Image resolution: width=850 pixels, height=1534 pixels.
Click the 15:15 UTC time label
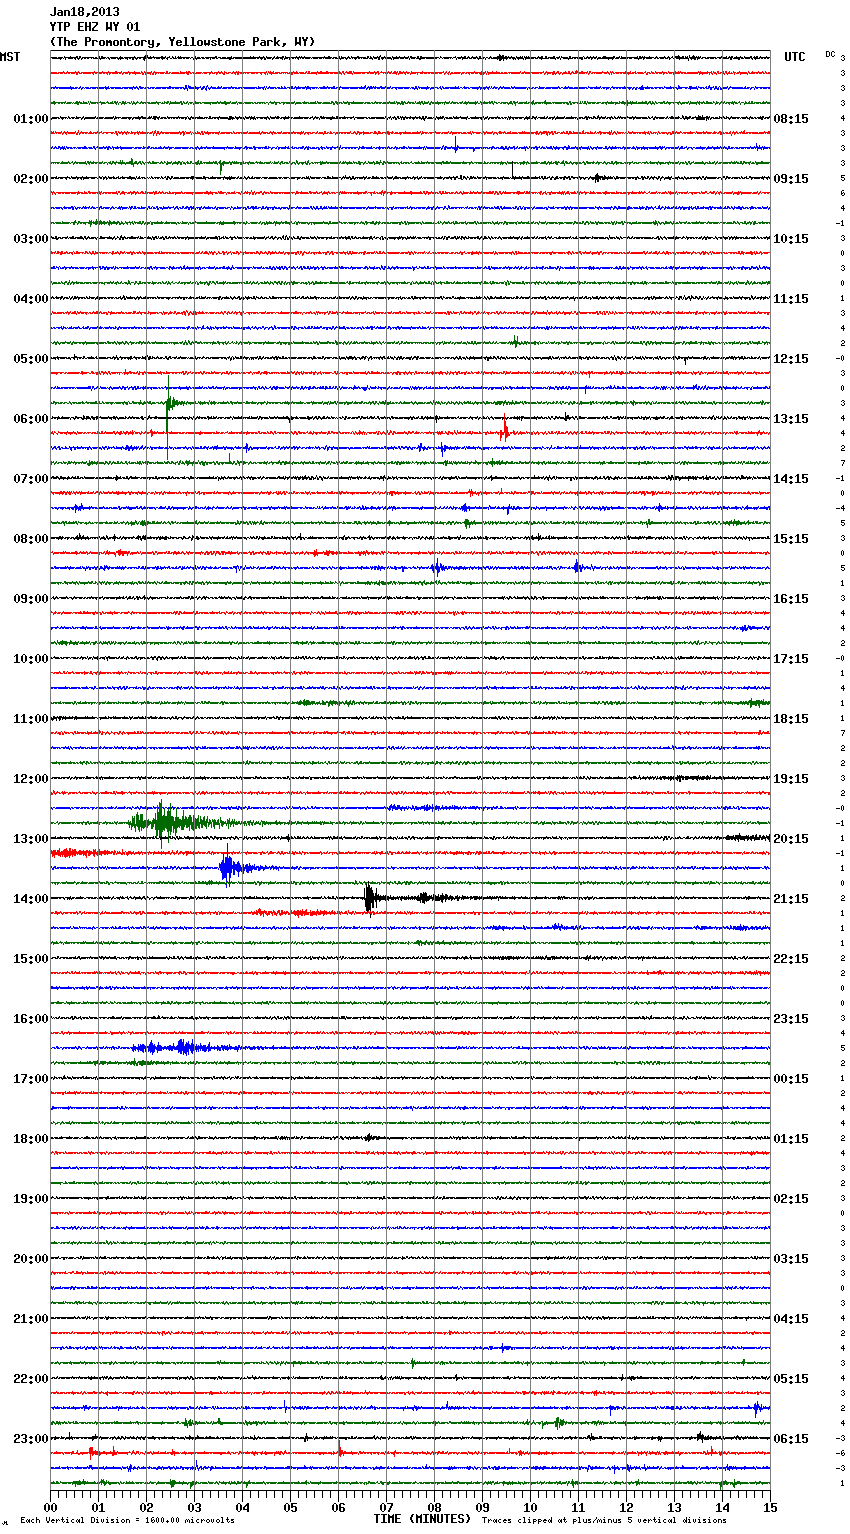[791, 539]
